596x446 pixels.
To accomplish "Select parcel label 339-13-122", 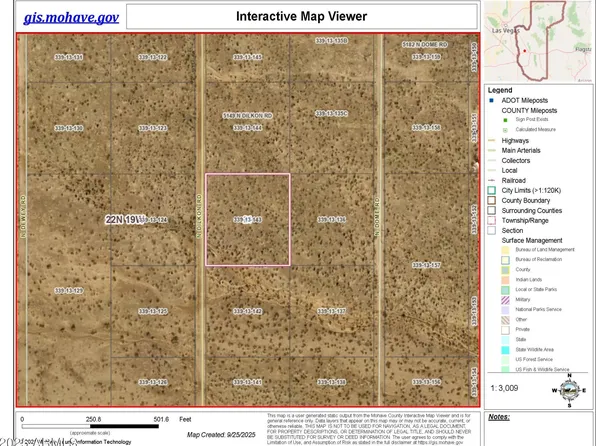I will 152,57.
